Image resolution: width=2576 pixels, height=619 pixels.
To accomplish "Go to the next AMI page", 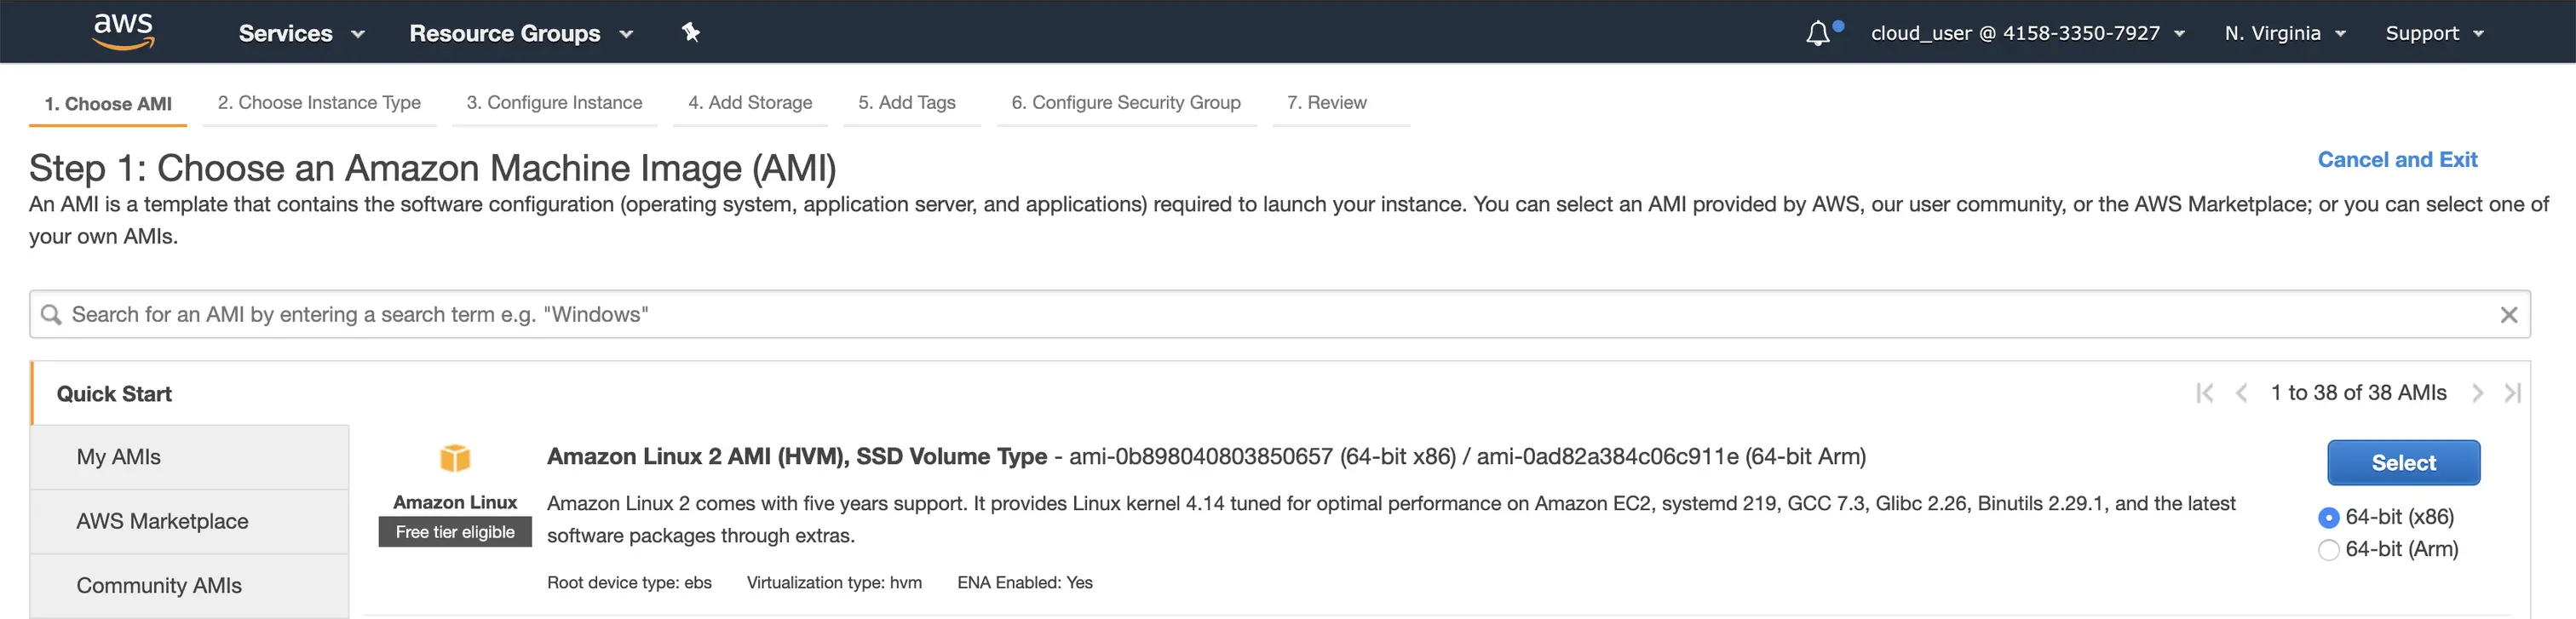I will (x=2477, y=393).
